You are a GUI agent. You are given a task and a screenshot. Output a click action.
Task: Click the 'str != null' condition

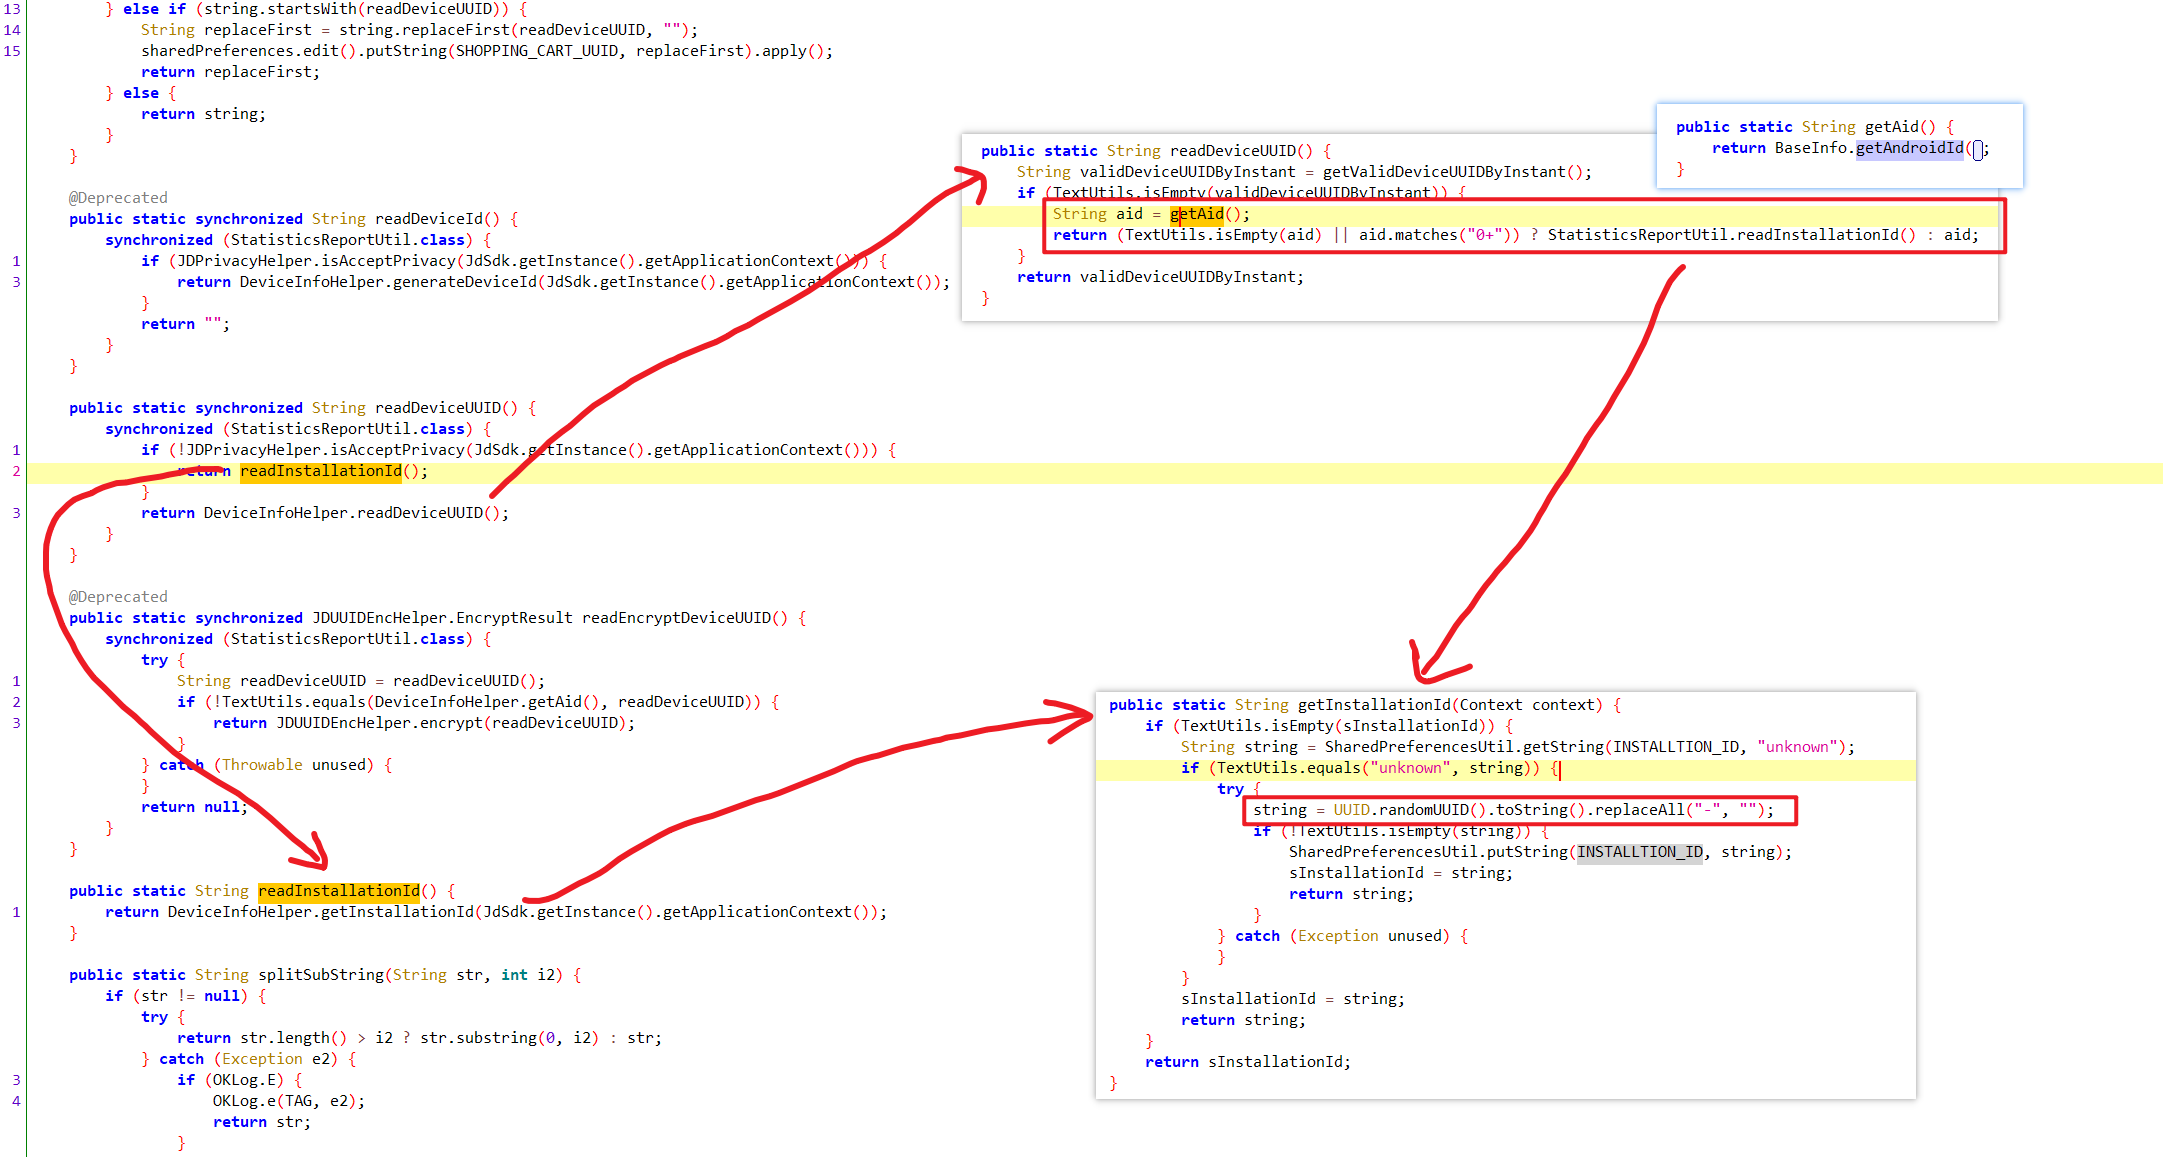[x=191, y=996]
